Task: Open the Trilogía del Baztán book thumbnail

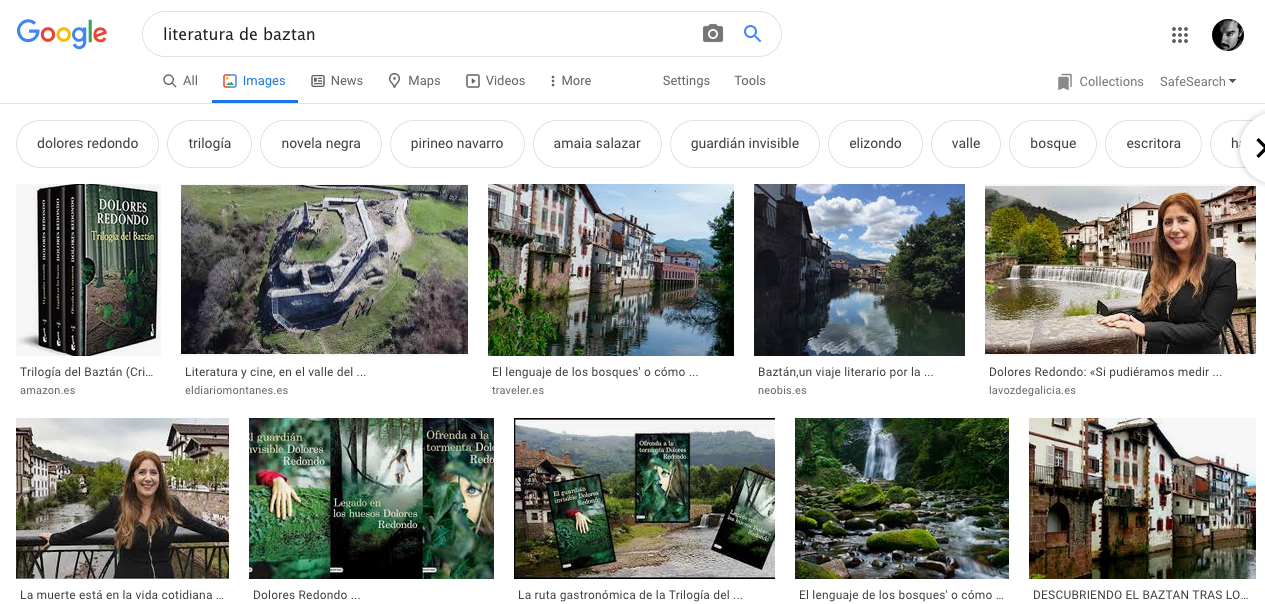Action: click(88, 270)
